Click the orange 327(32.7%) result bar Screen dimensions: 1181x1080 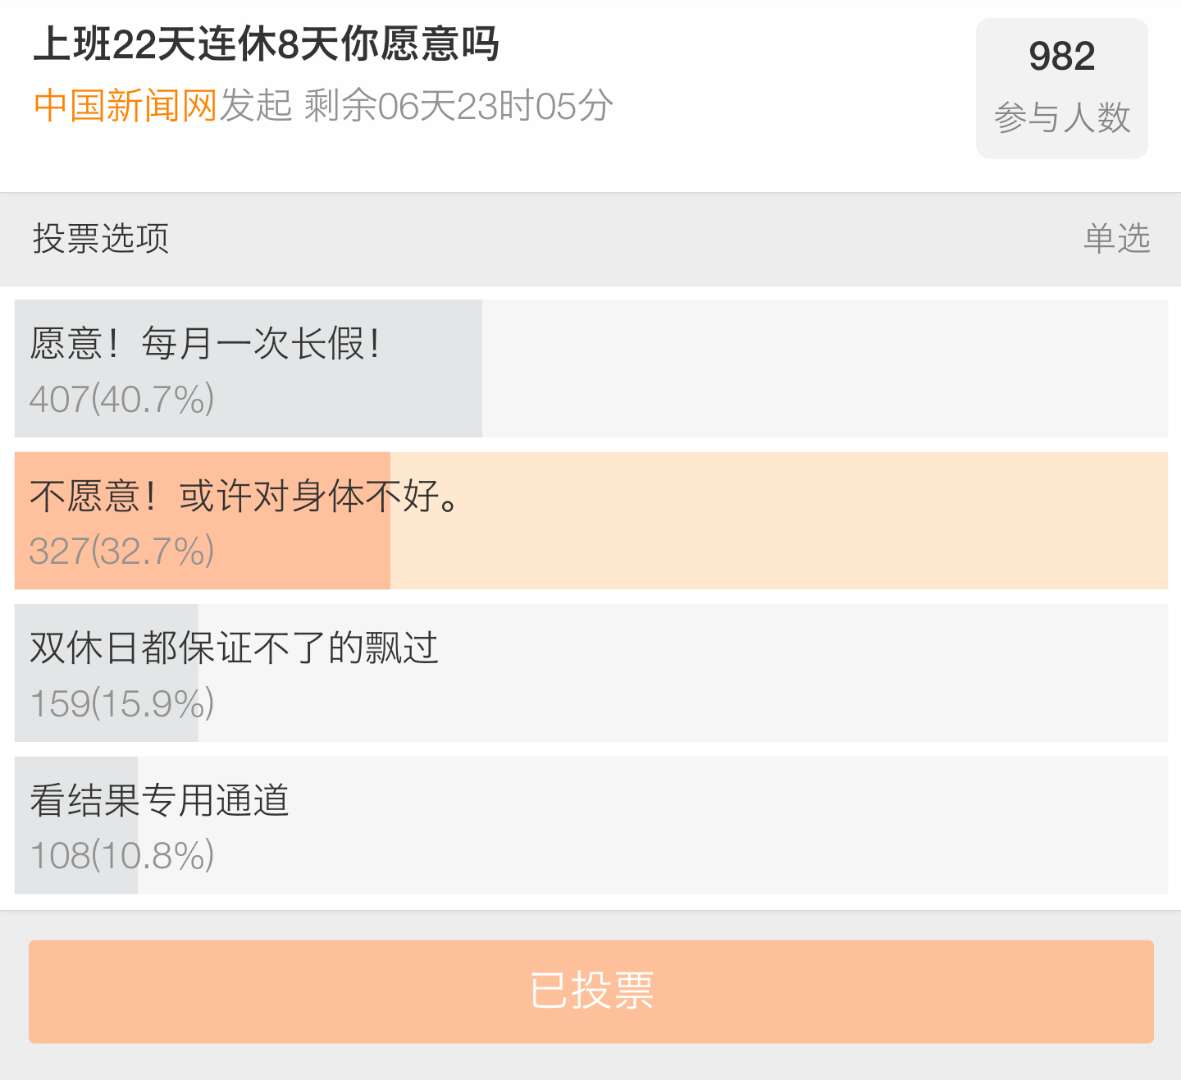pos(203,520)
